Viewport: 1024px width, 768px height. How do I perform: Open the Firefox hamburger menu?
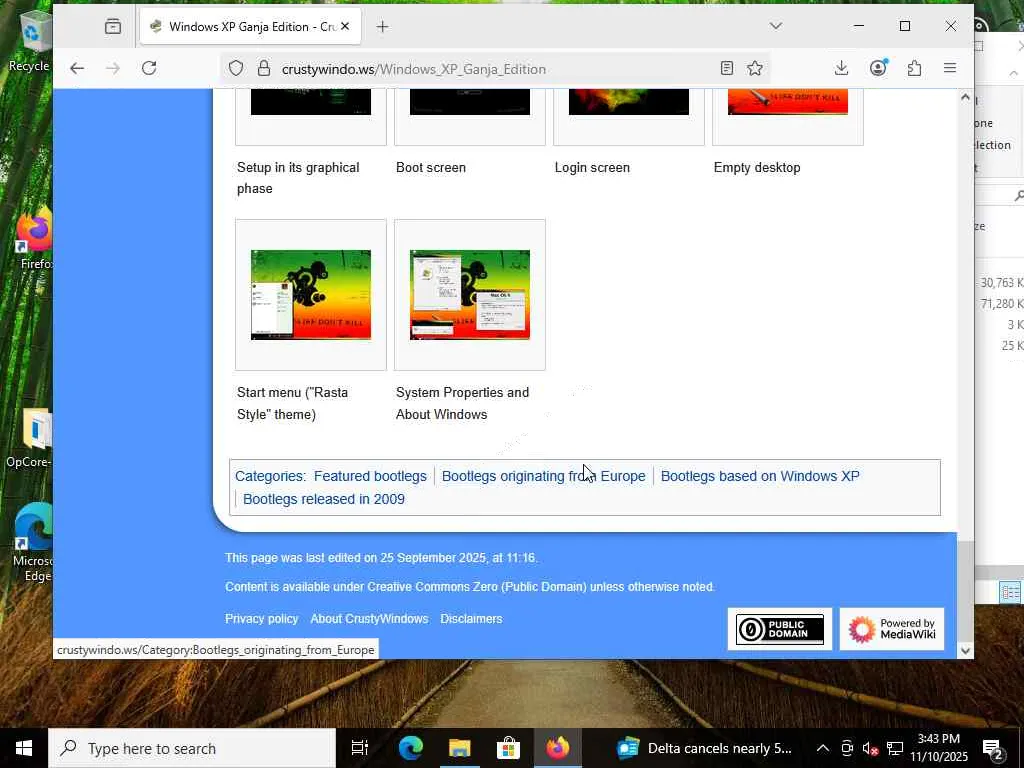click(x=950, y=68)
